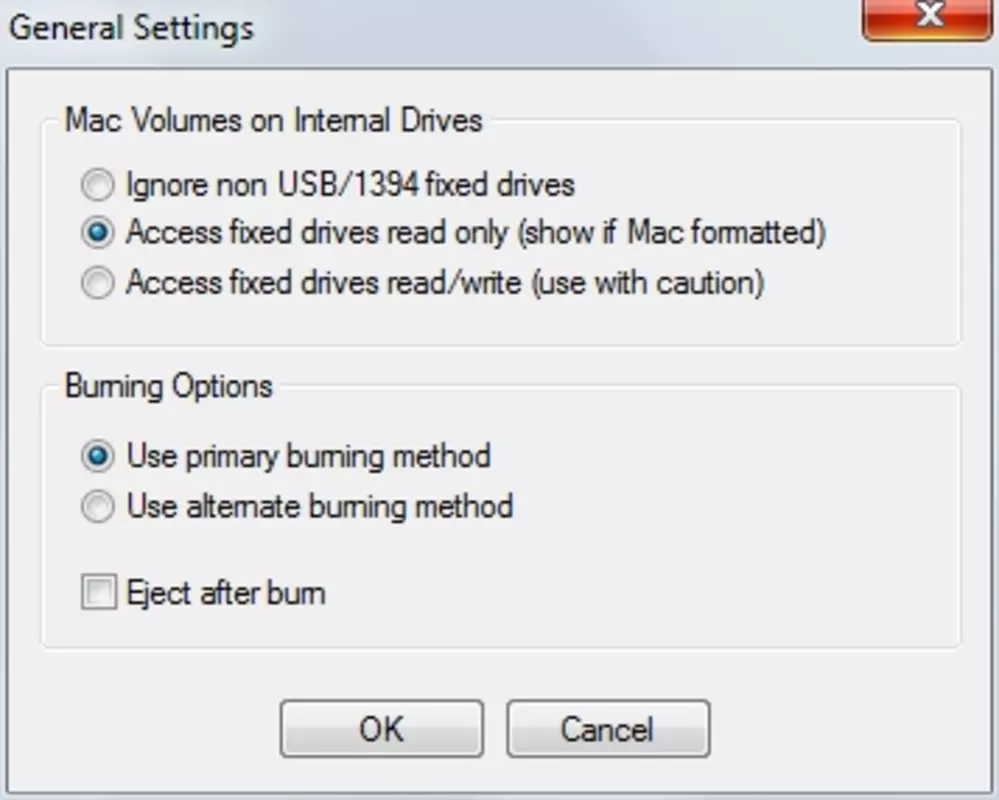Click the 'Use alternate burning method' label text
Screen dimensions: 999x800
320,507
